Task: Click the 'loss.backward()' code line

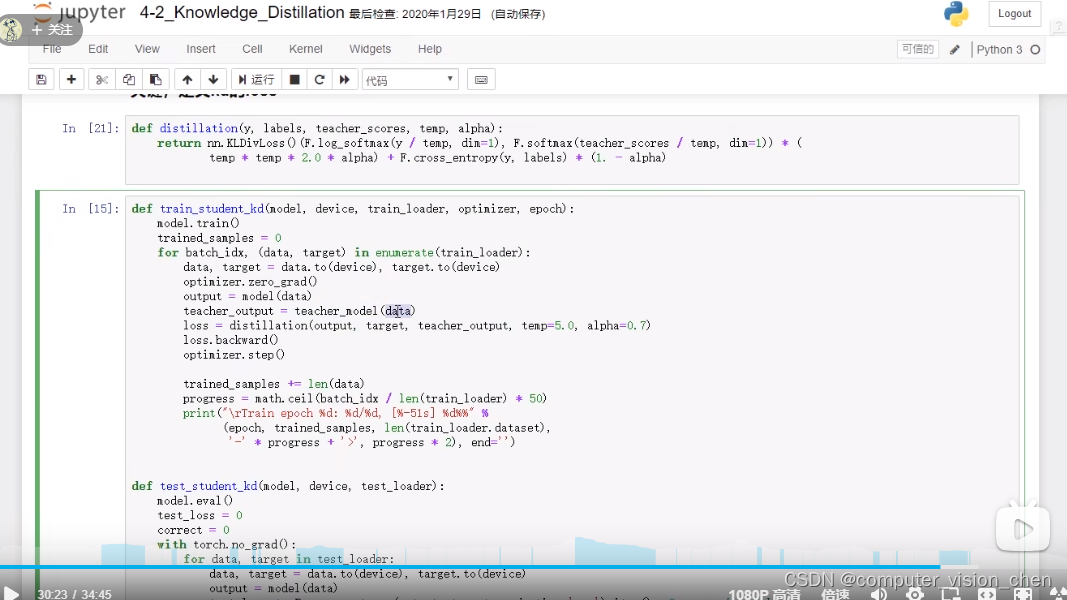Action: (x=230, y=340)
